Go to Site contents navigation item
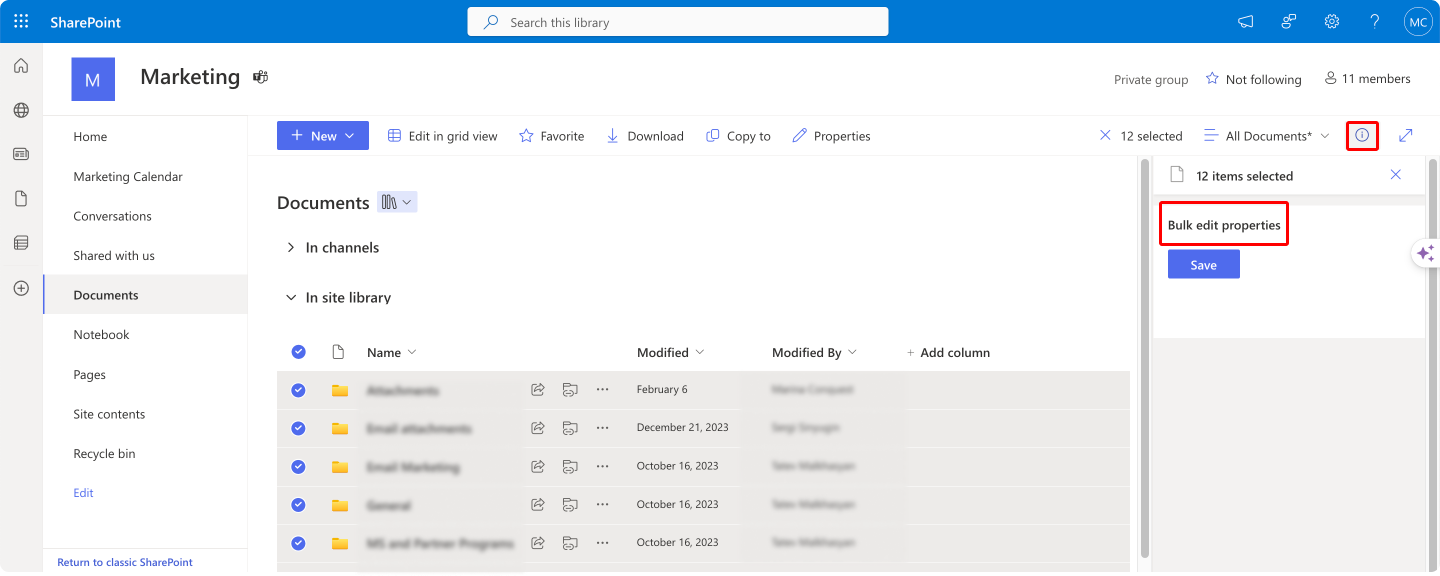 click(109, 414)
